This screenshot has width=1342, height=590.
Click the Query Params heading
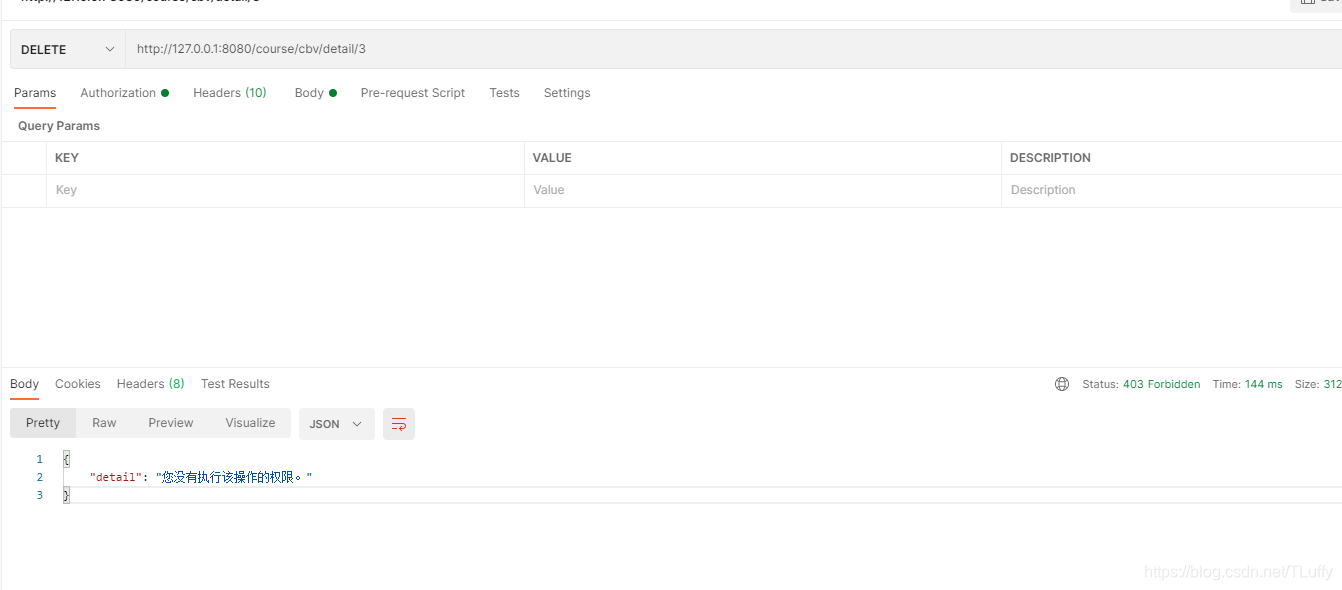[59, 126]
